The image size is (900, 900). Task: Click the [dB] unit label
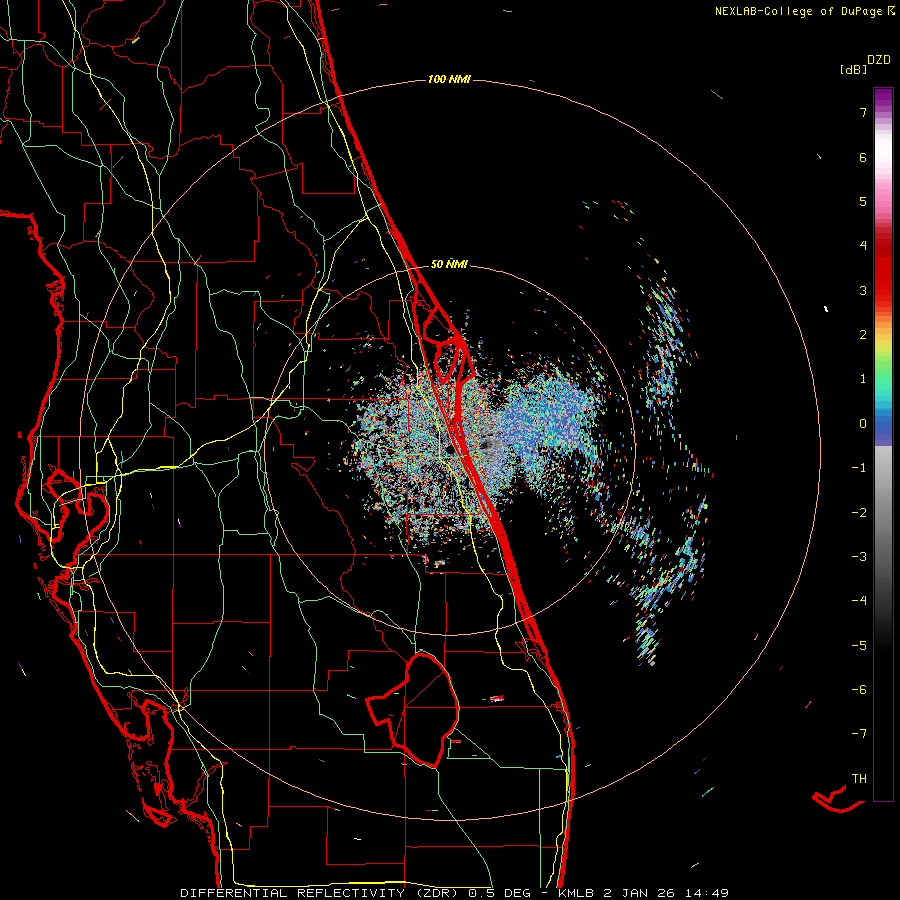click(x=853, y=69)
